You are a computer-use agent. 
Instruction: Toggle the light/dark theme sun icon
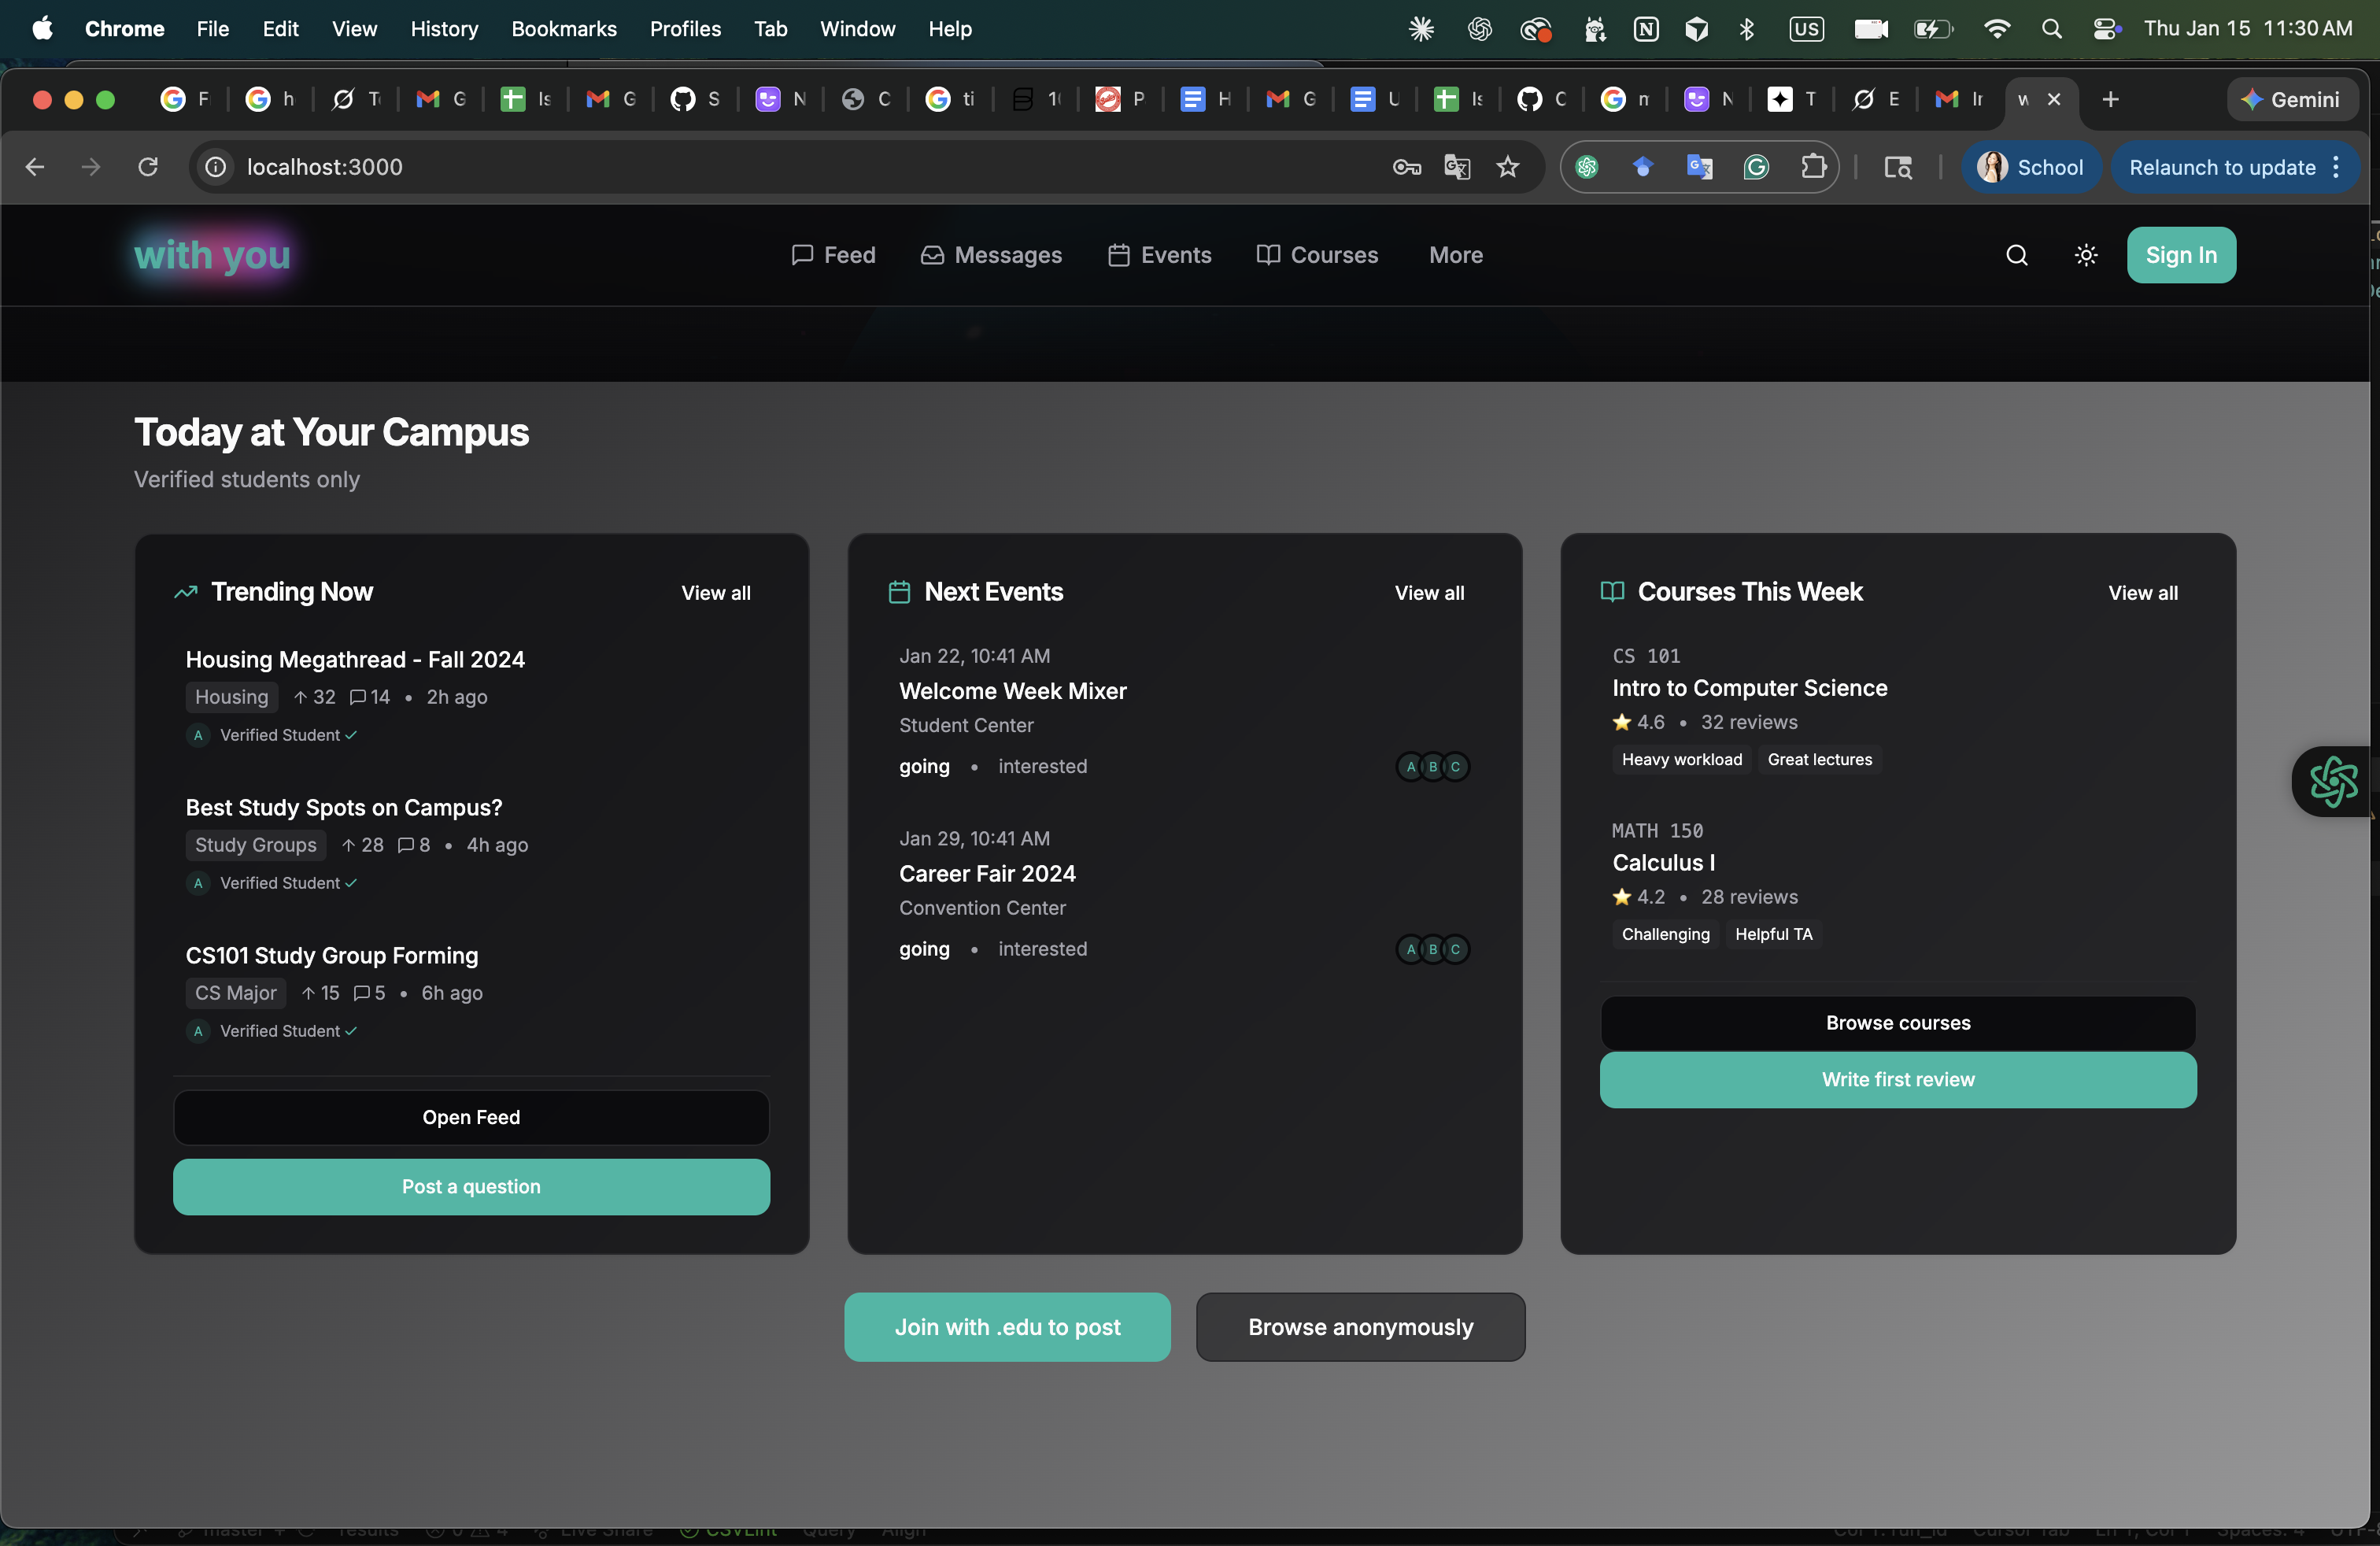tap(2085, 255)
